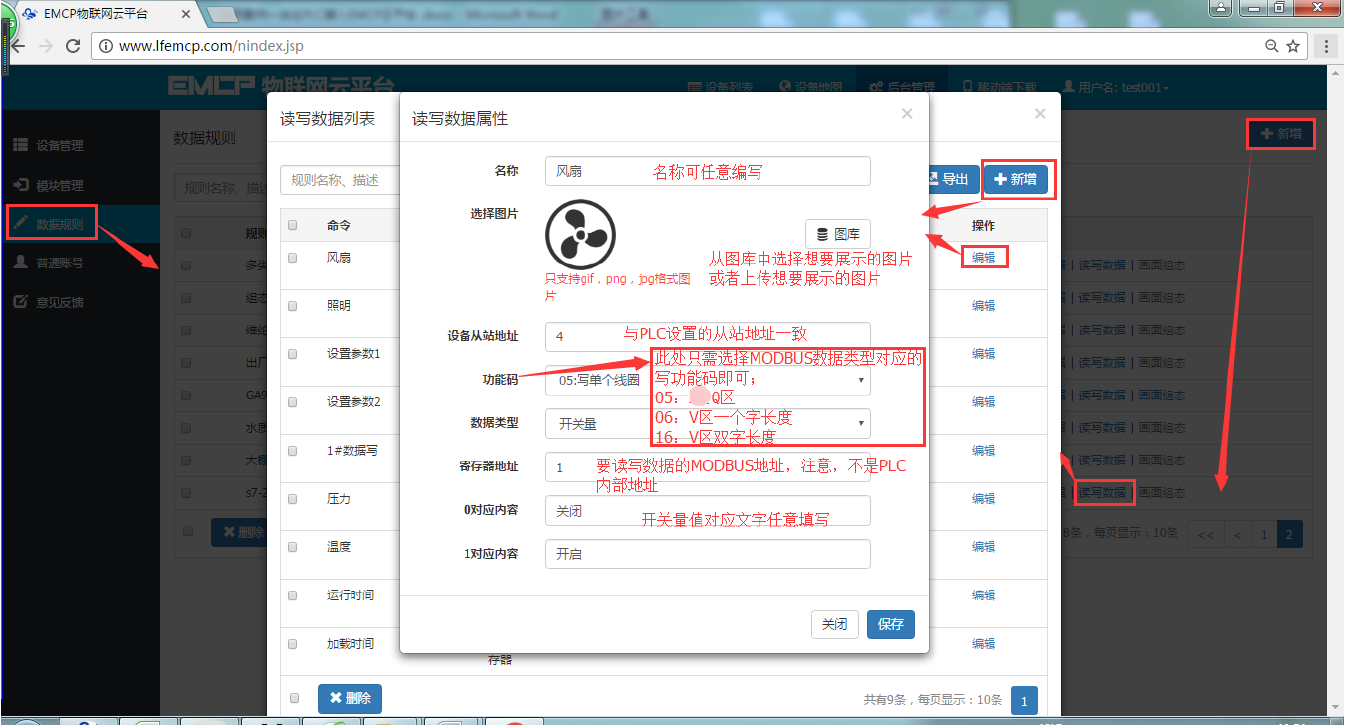The height and width of the screenshot is (726, 1347).
Task: Check the 1#数据写 row checkbox
Action: tap(293, 451)
